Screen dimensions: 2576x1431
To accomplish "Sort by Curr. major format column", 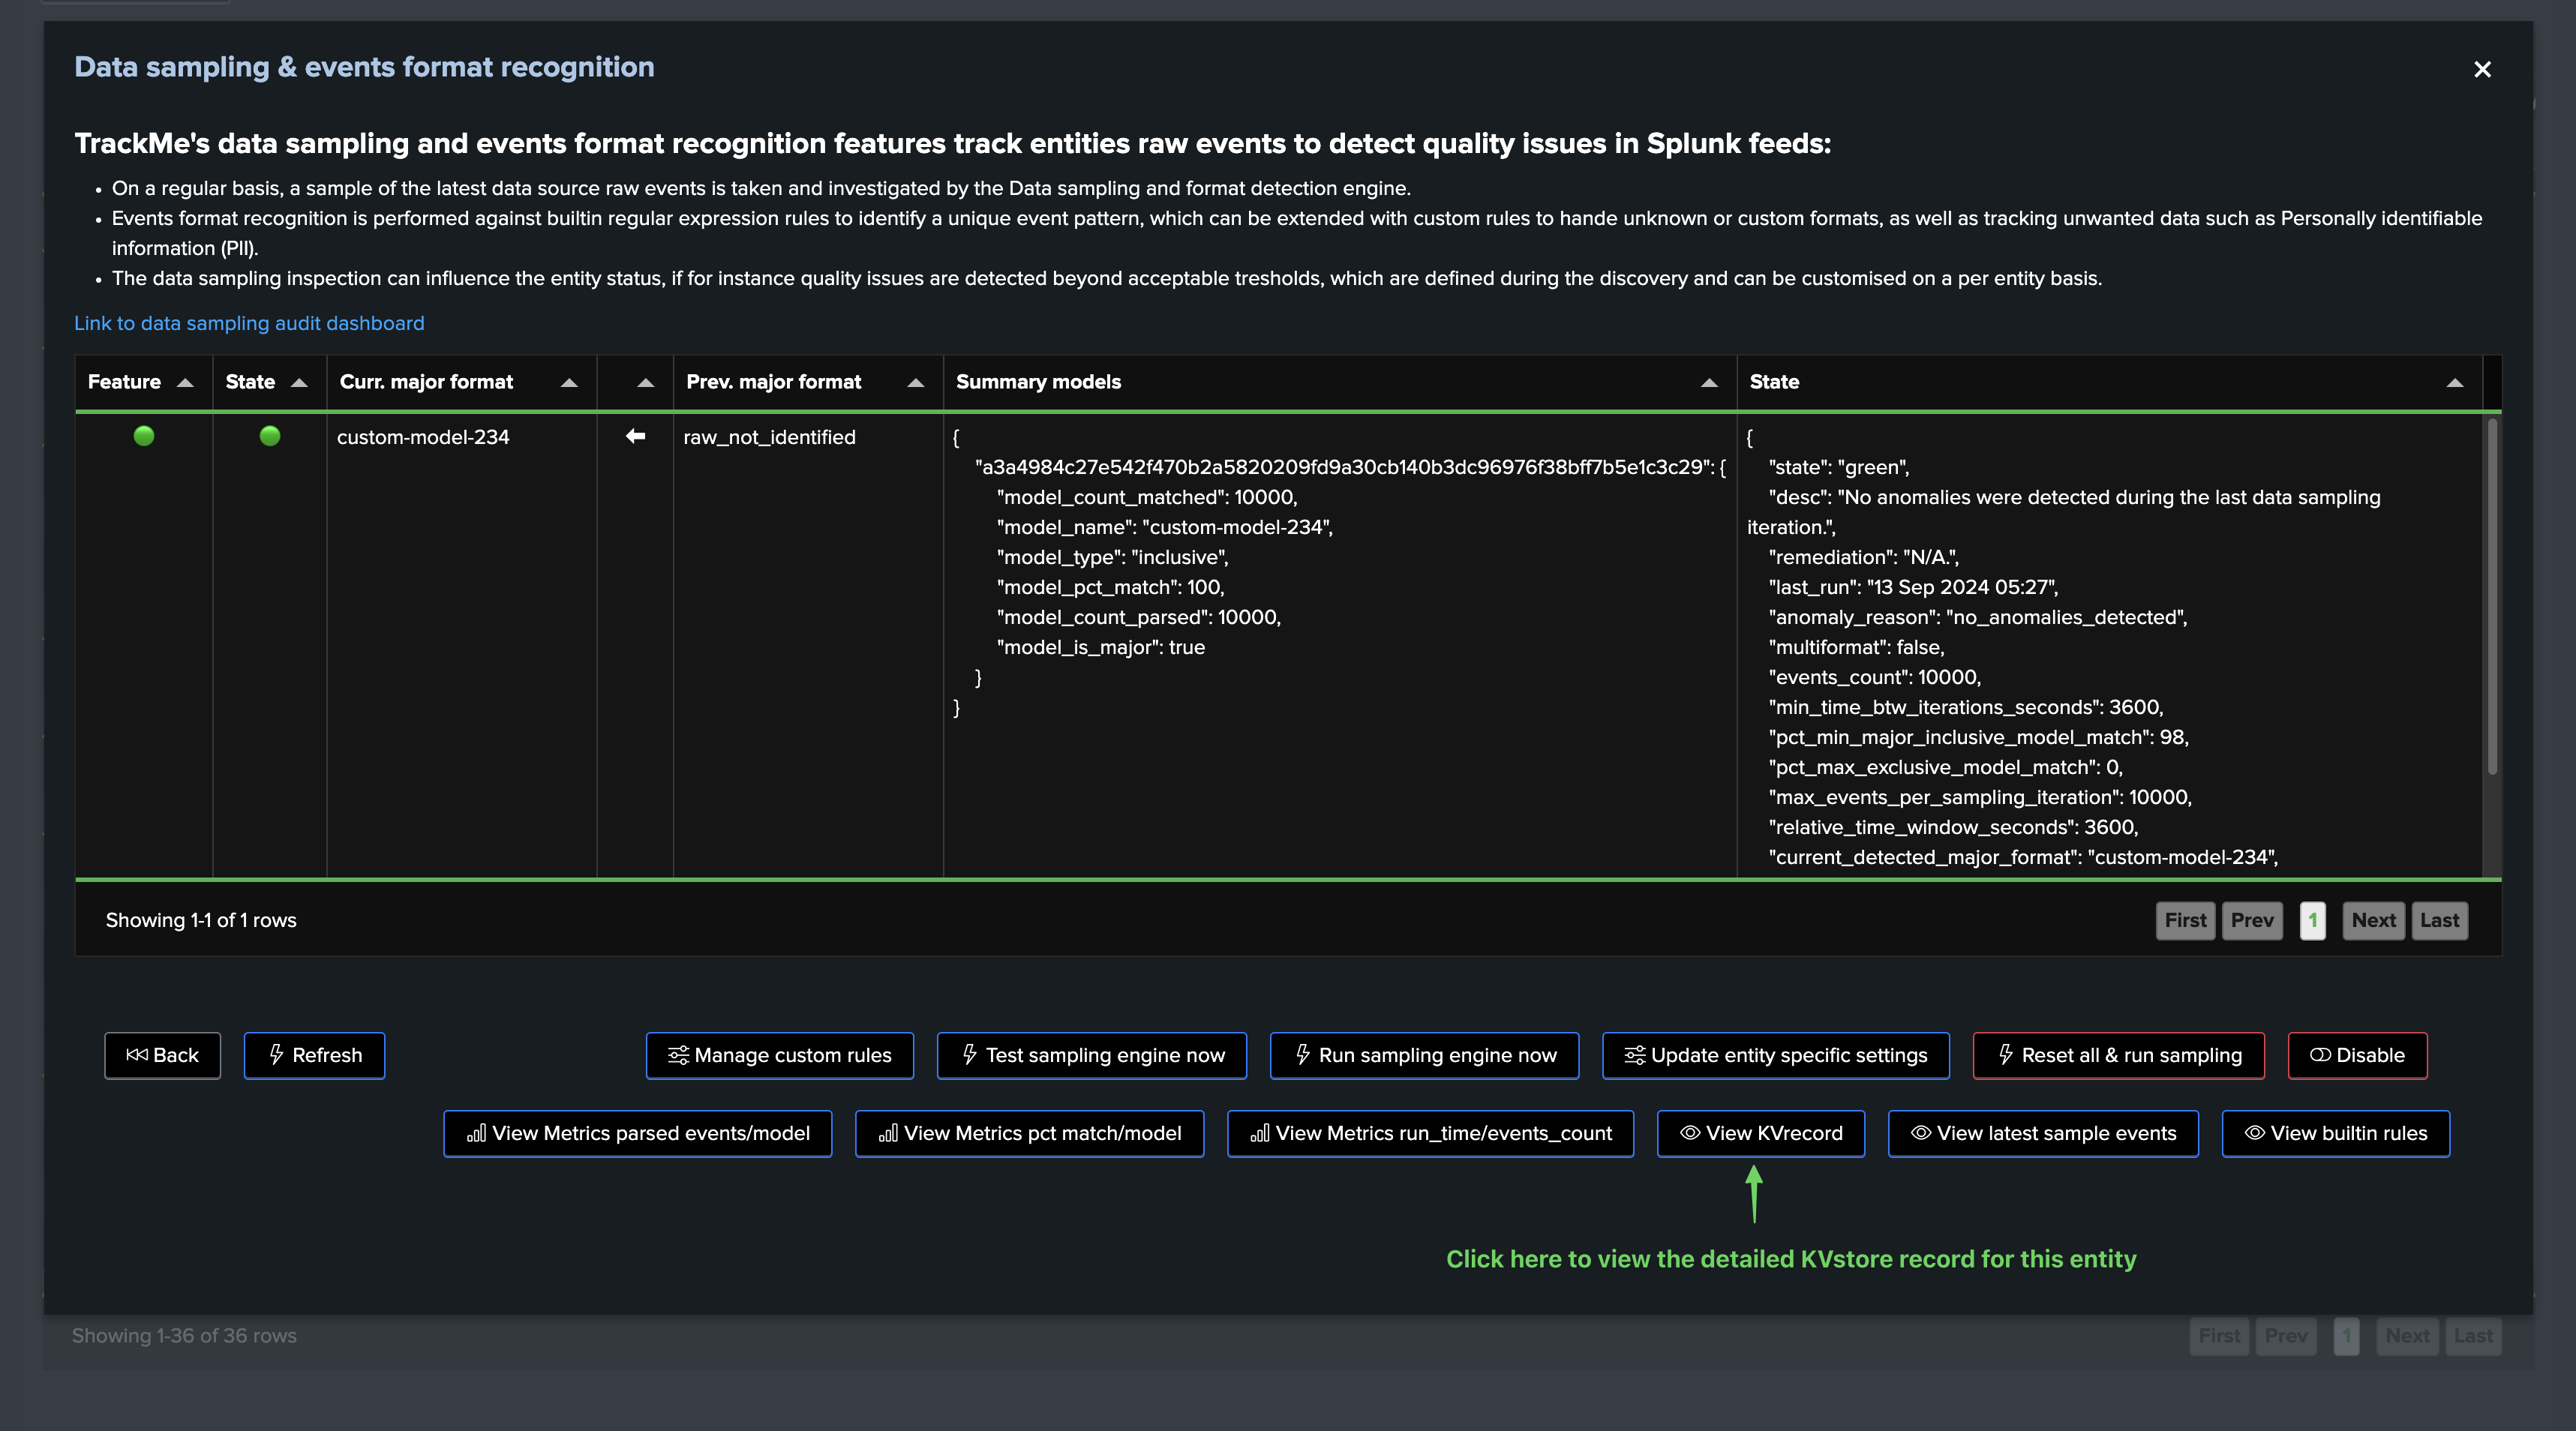I will pos(569,382).
